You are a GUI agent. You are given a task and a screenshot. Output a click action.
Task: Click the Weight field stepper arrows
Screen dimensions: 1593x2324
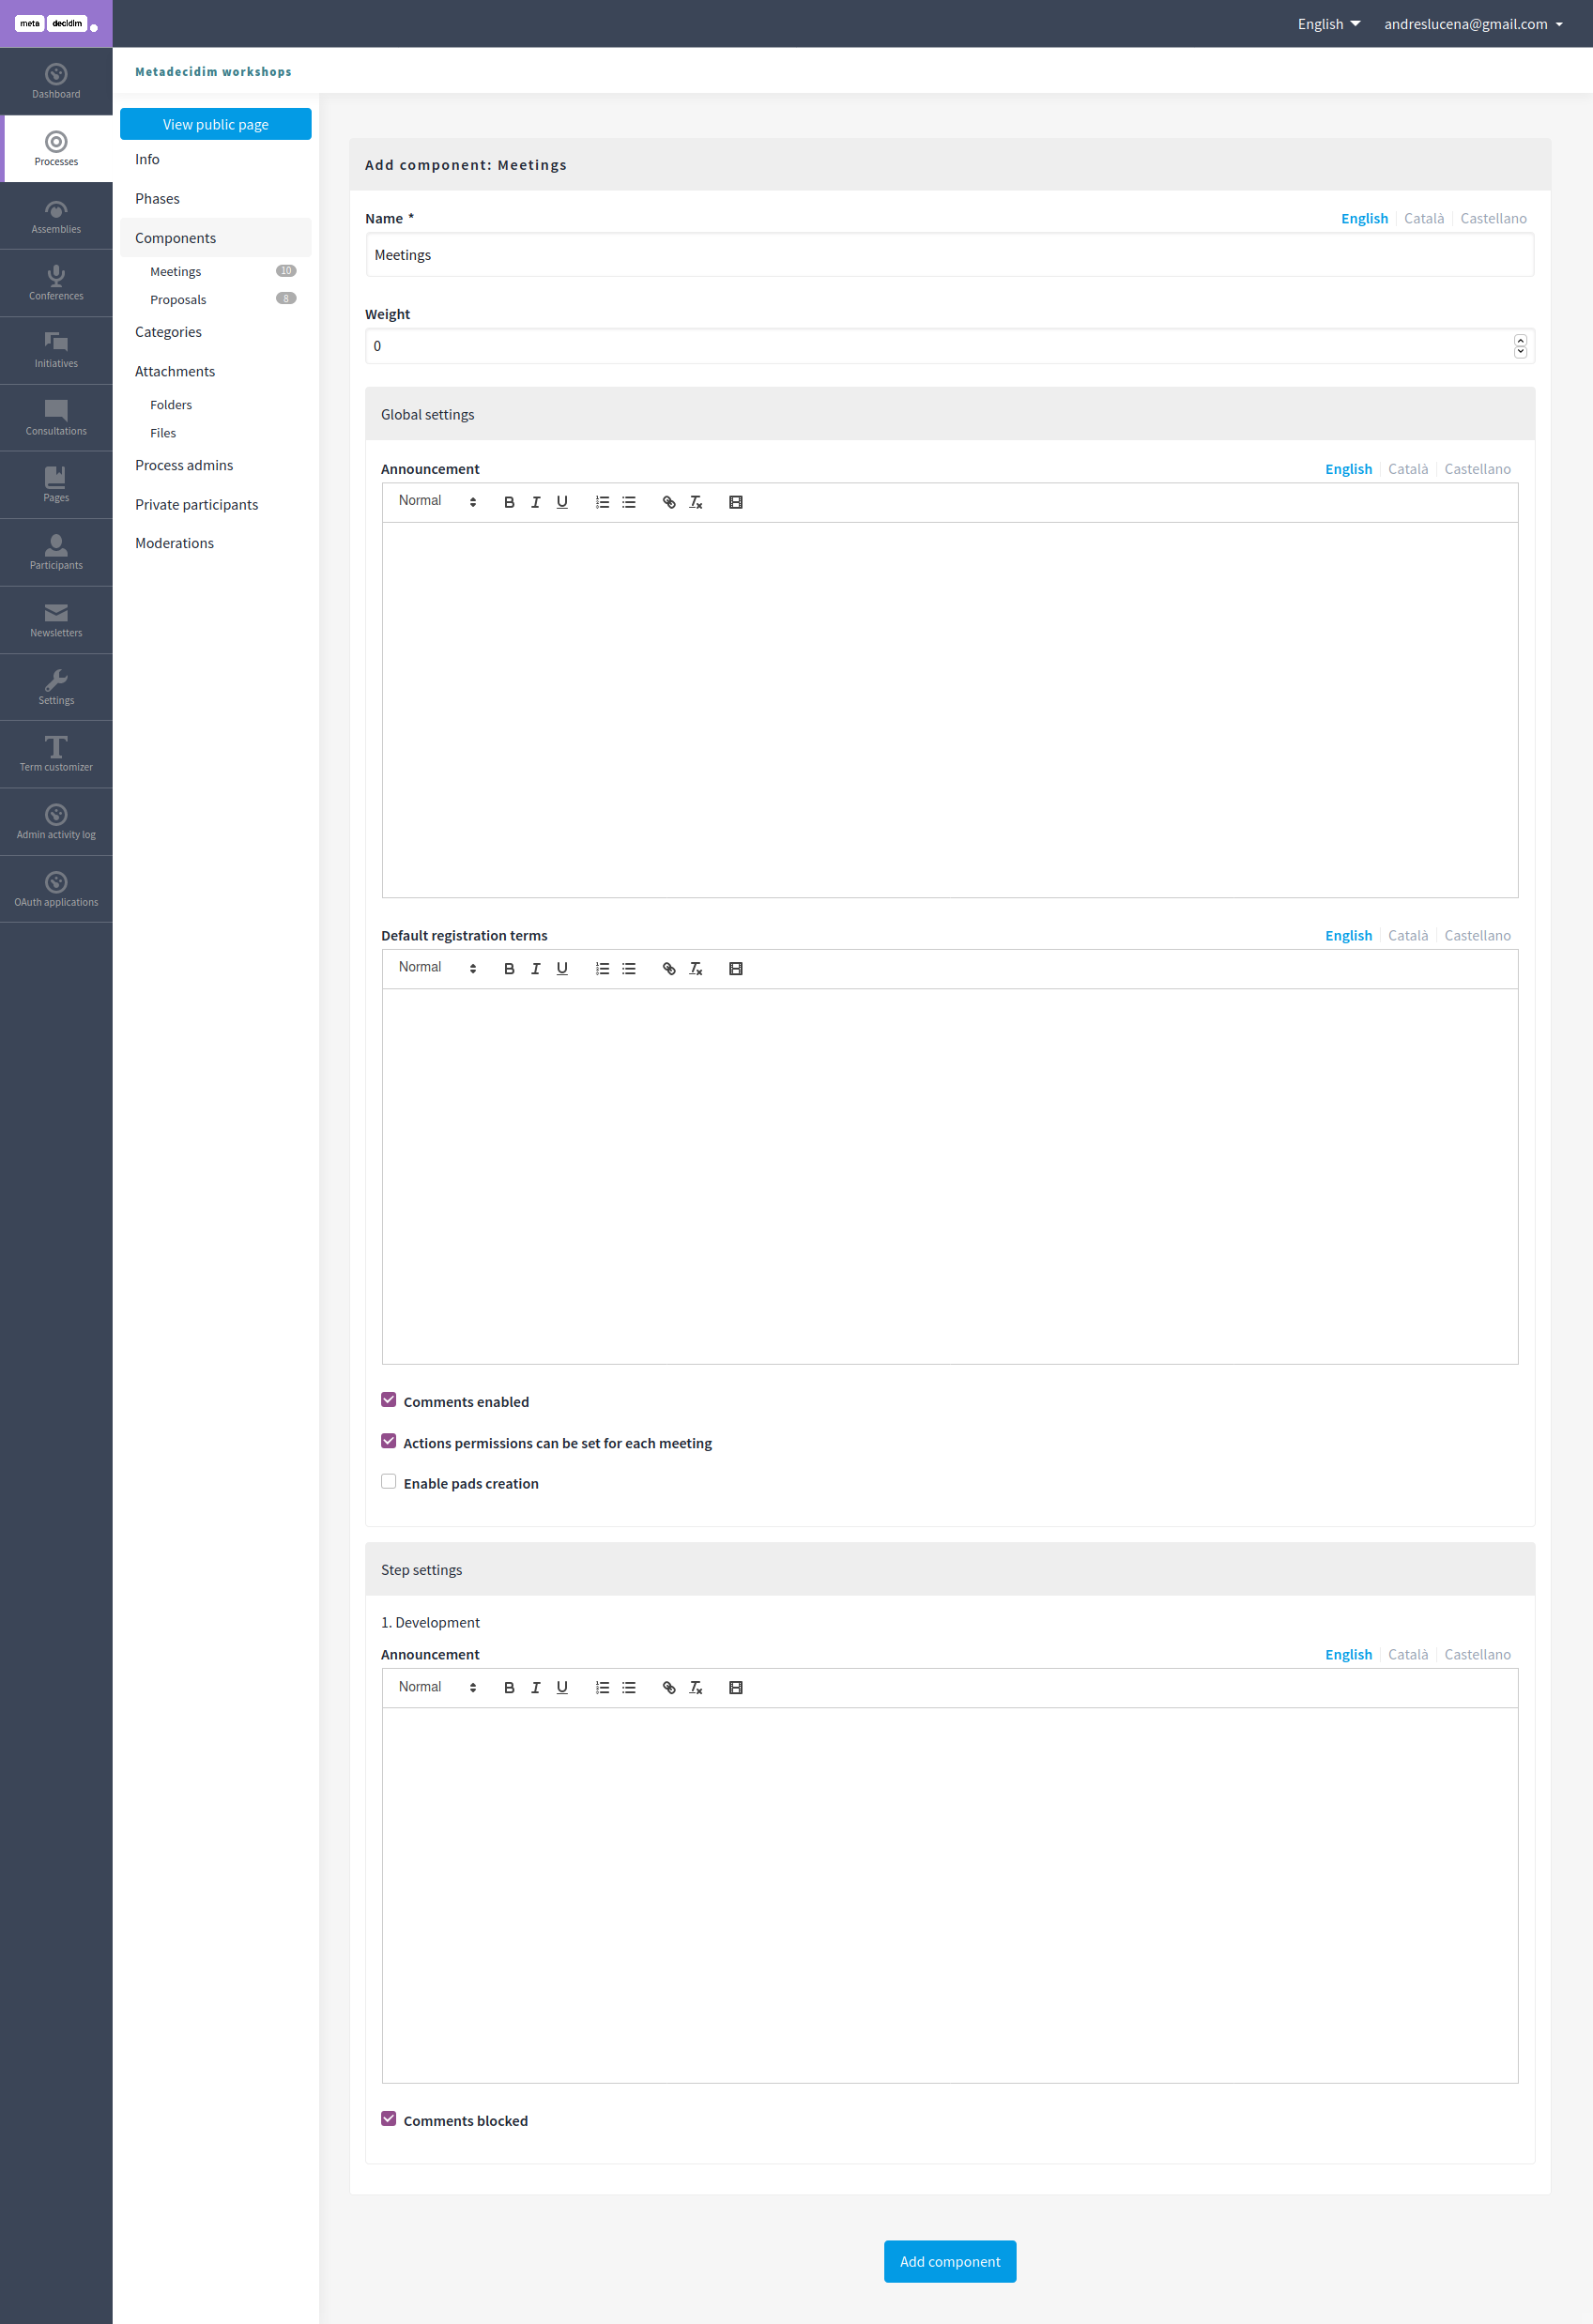click(1520, 346)
